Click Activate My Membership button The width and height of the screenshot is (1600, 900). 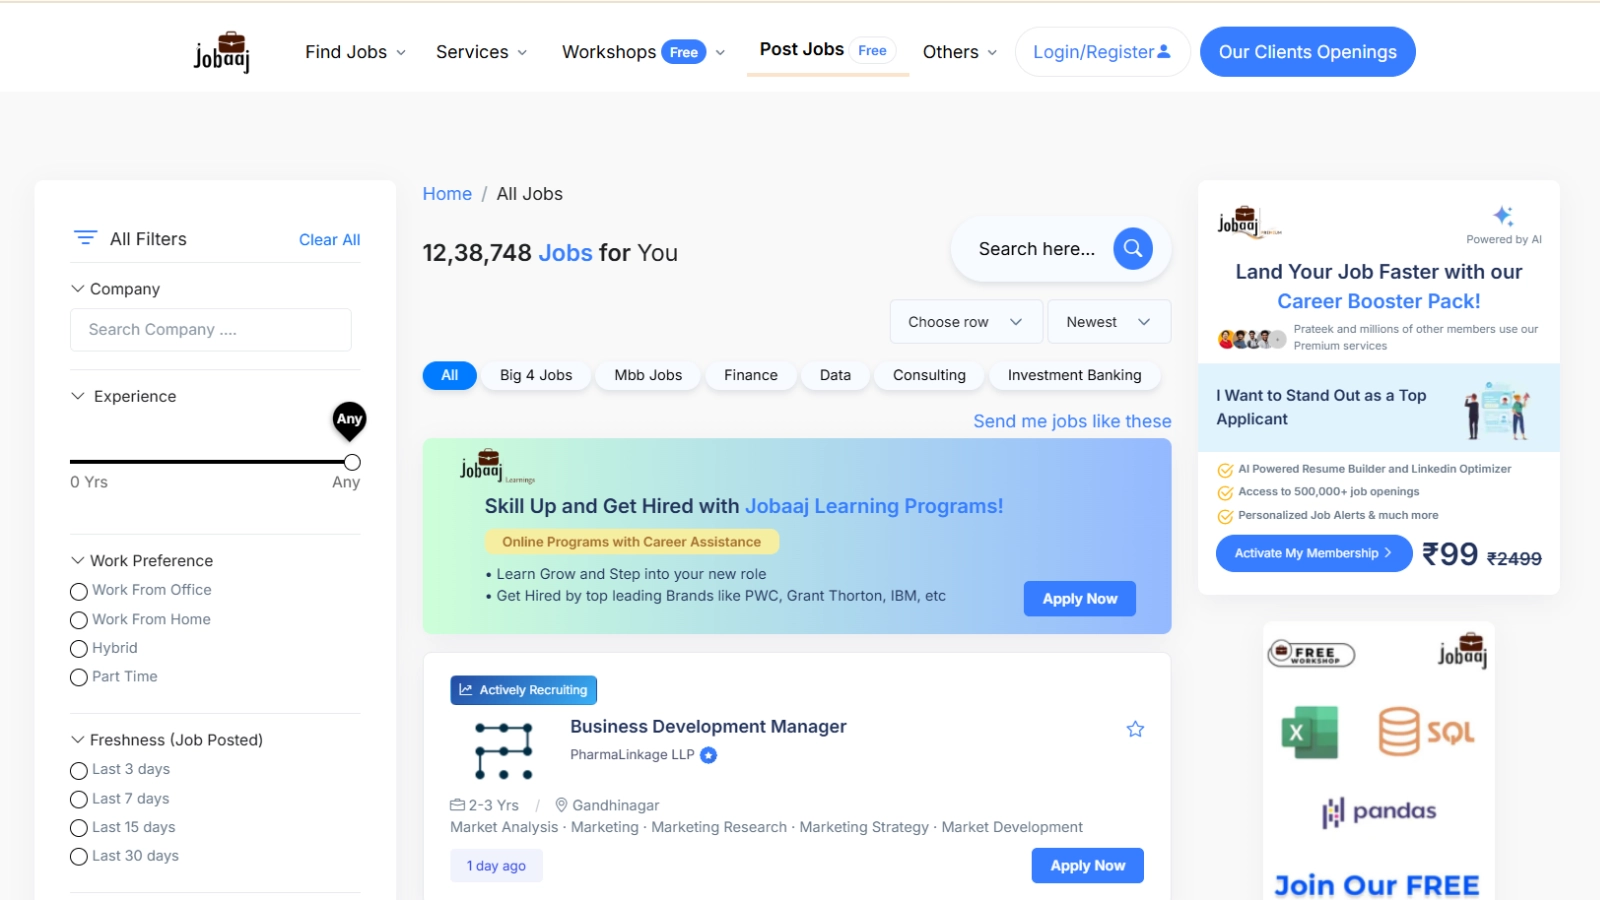click(1313, 553)
